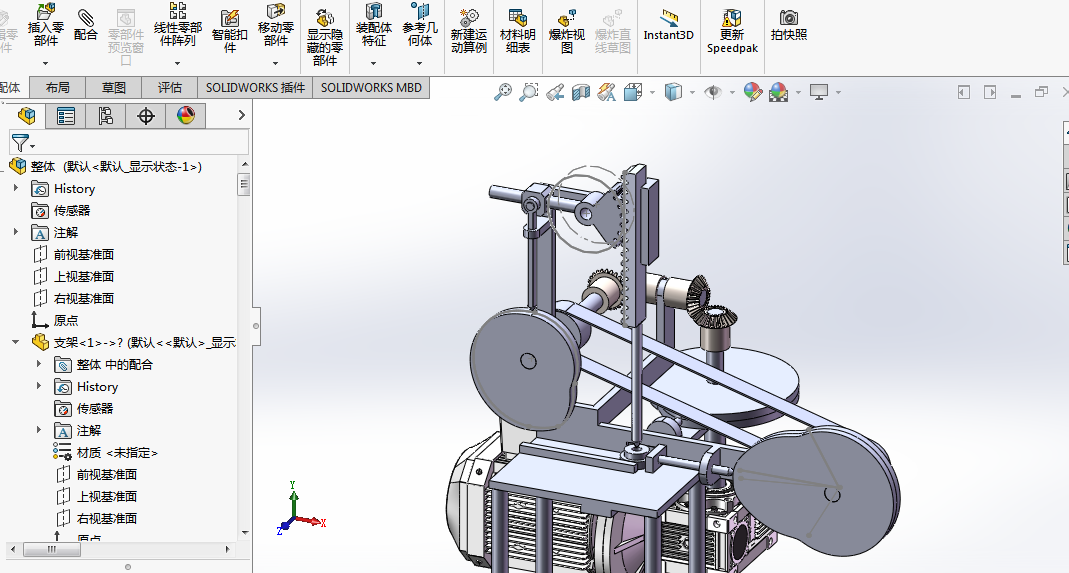
Task: Open the PropertyManager panel tab
Action: (x=66, y=116)
